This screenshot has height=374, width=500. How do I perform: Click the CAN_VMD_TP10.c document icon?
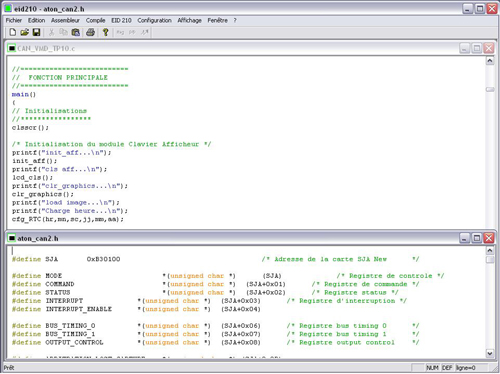pos(12,48)
